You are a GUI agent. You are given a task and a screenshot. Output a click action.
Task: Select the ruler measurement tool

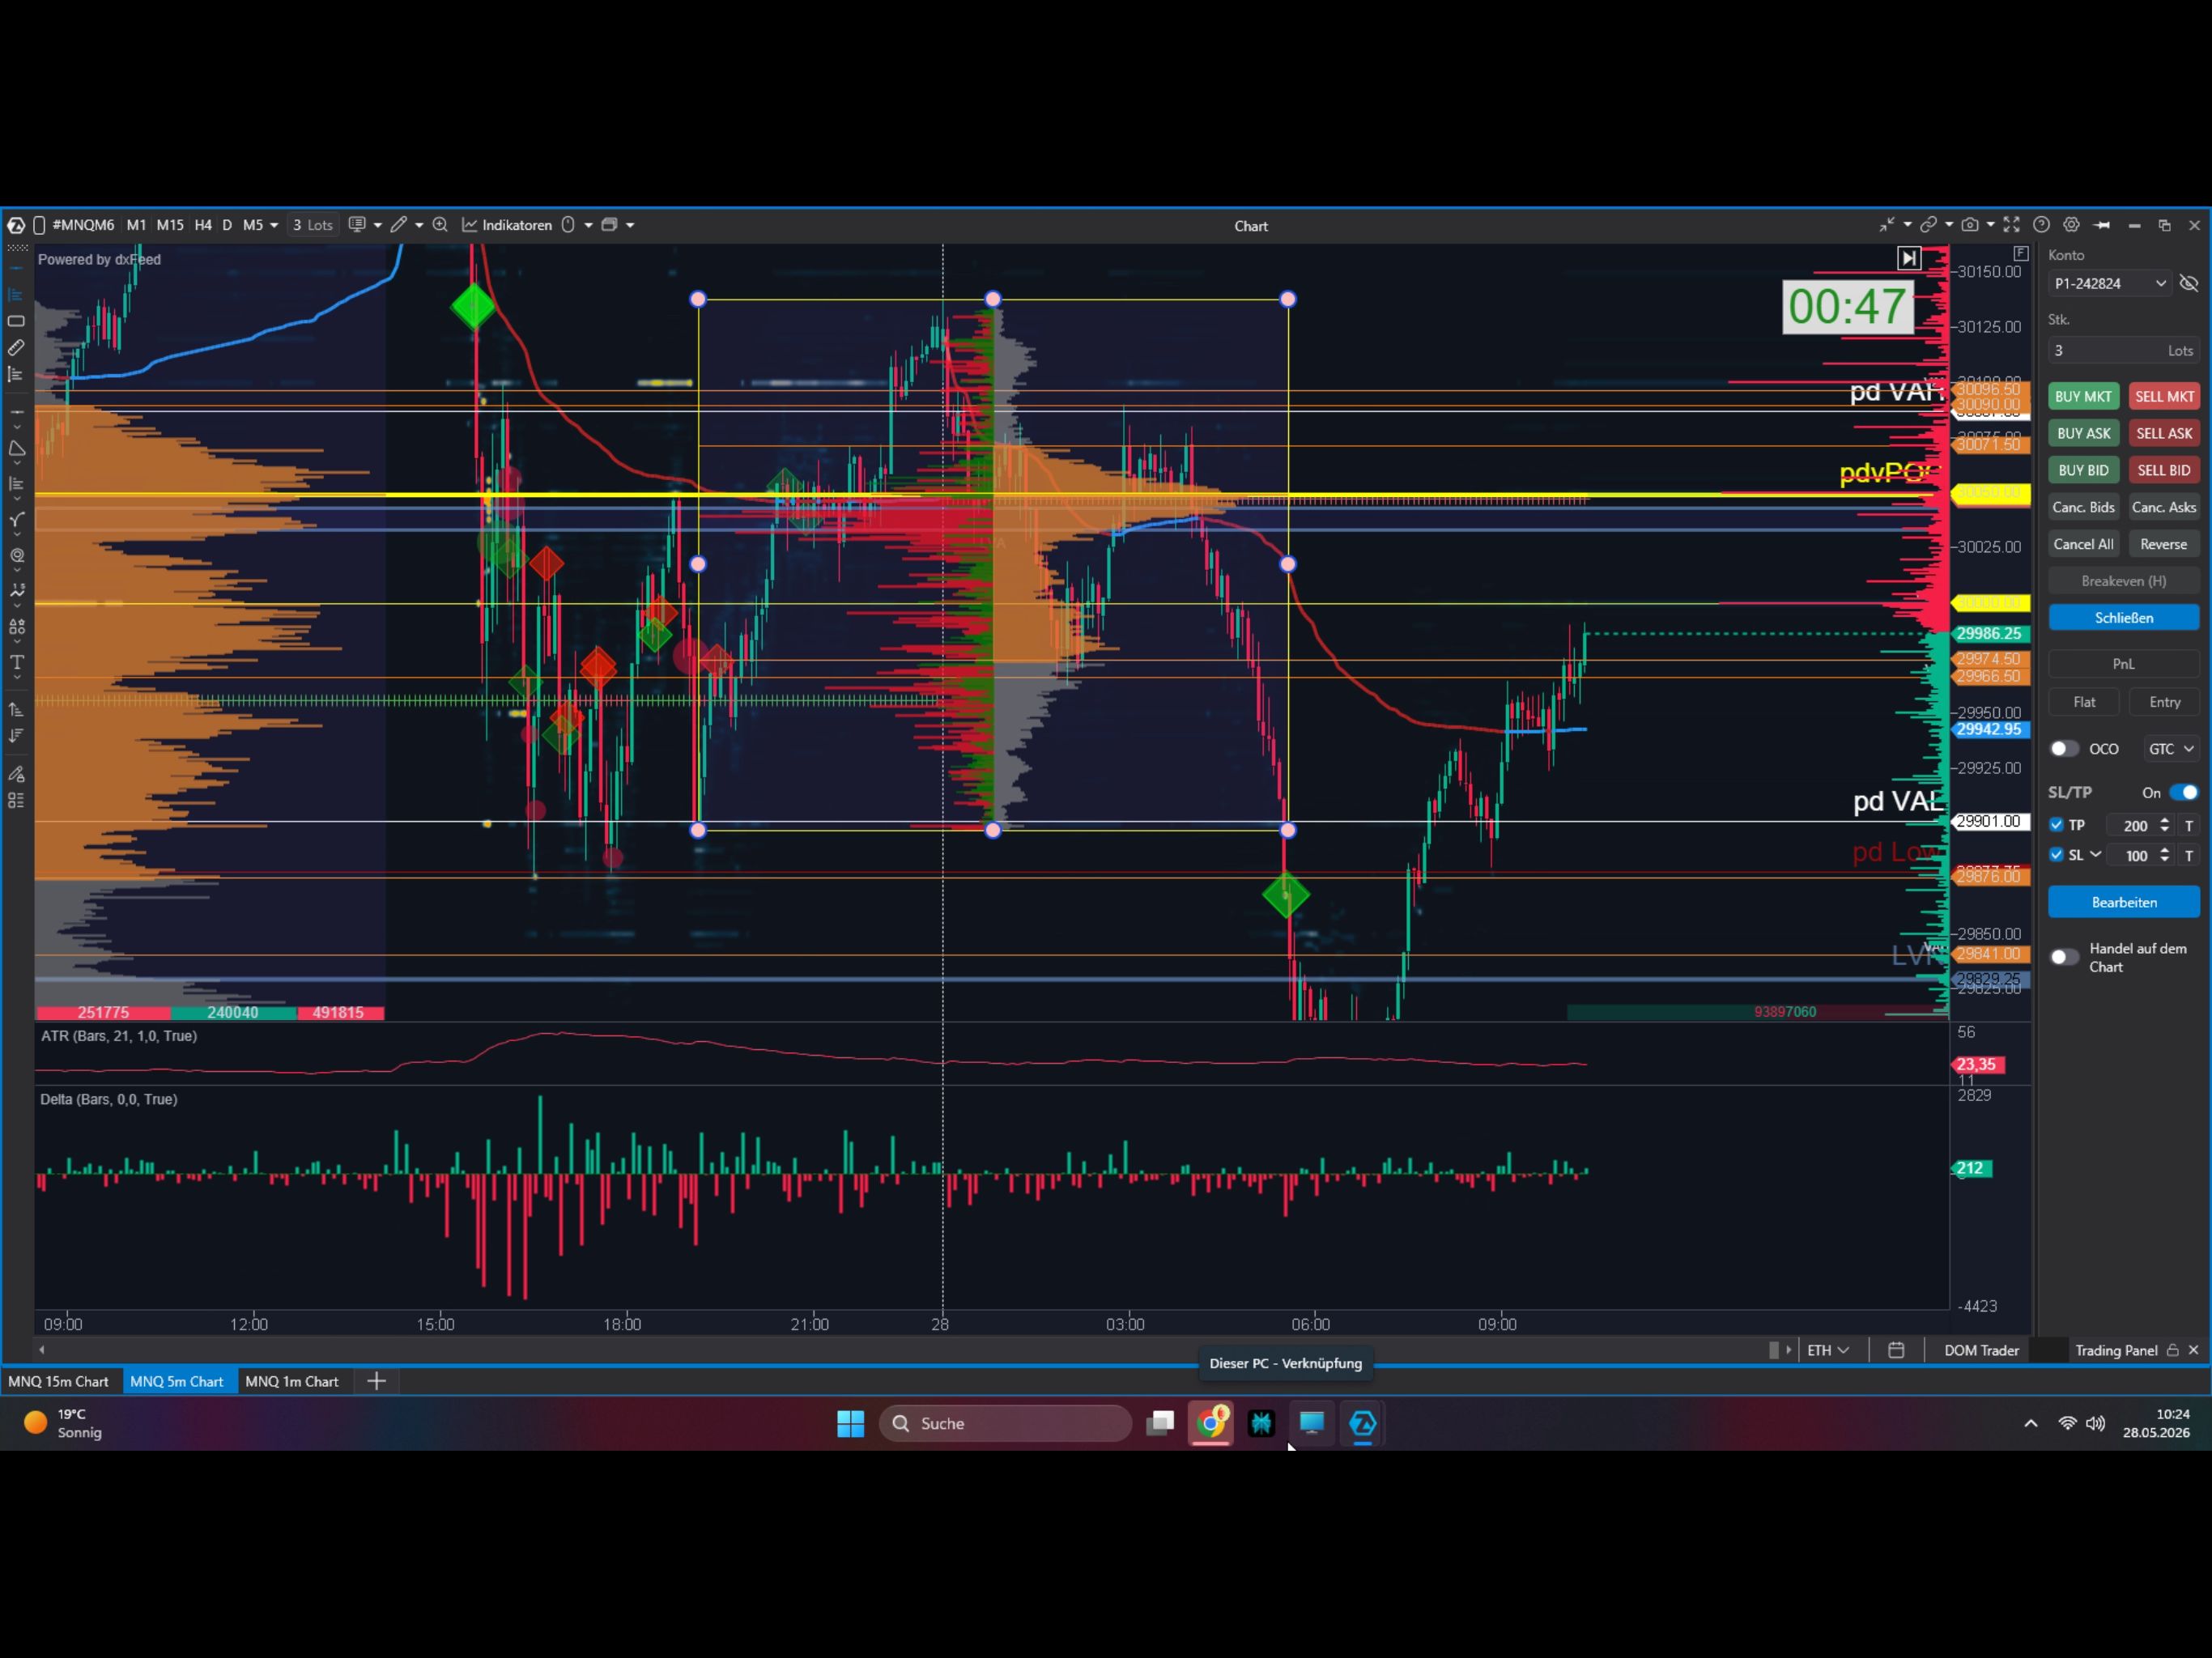click(16, 348)
